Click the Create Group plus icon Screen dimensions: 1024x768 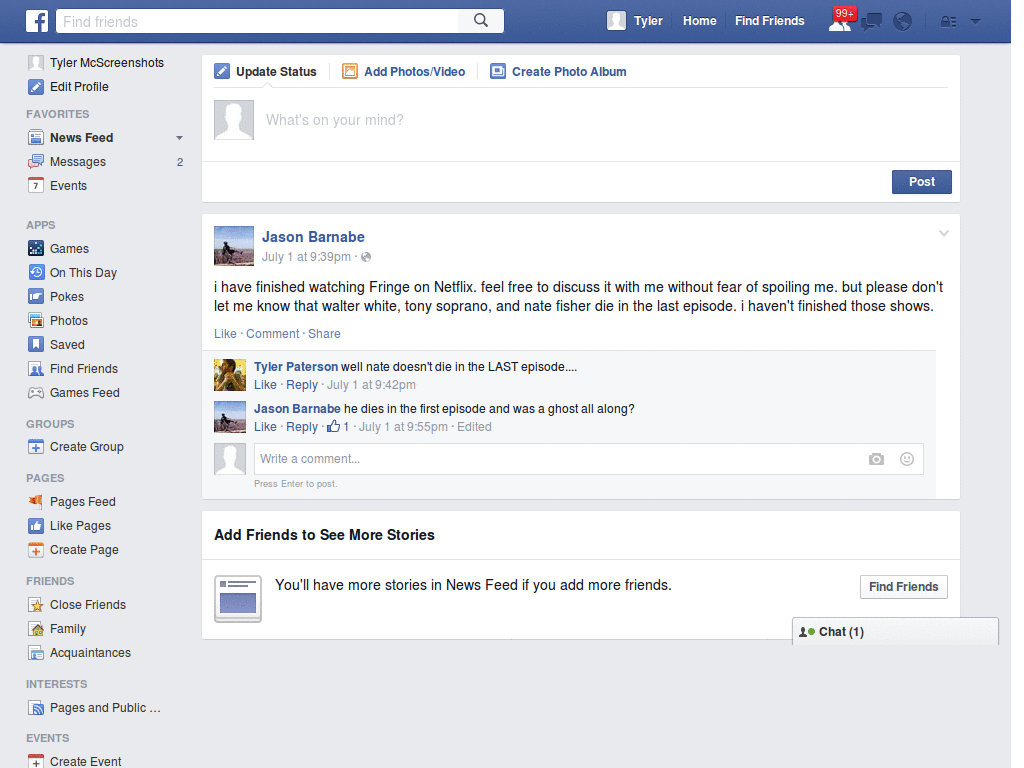pyautogui.click(x=36, y=447)
